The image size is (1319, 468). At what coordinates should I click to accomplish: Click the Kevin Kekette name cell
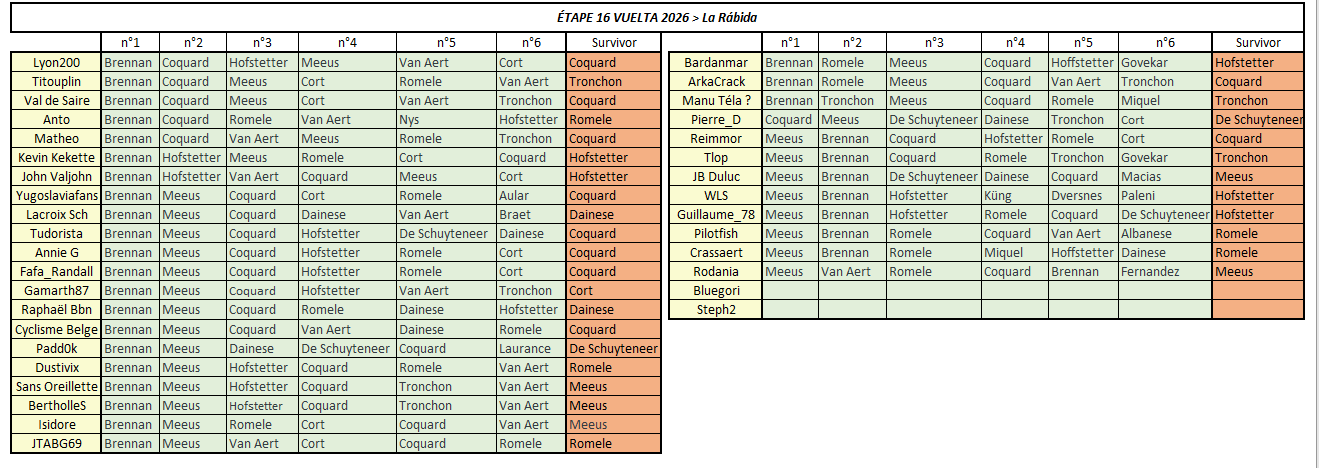[x=56, y=158]
